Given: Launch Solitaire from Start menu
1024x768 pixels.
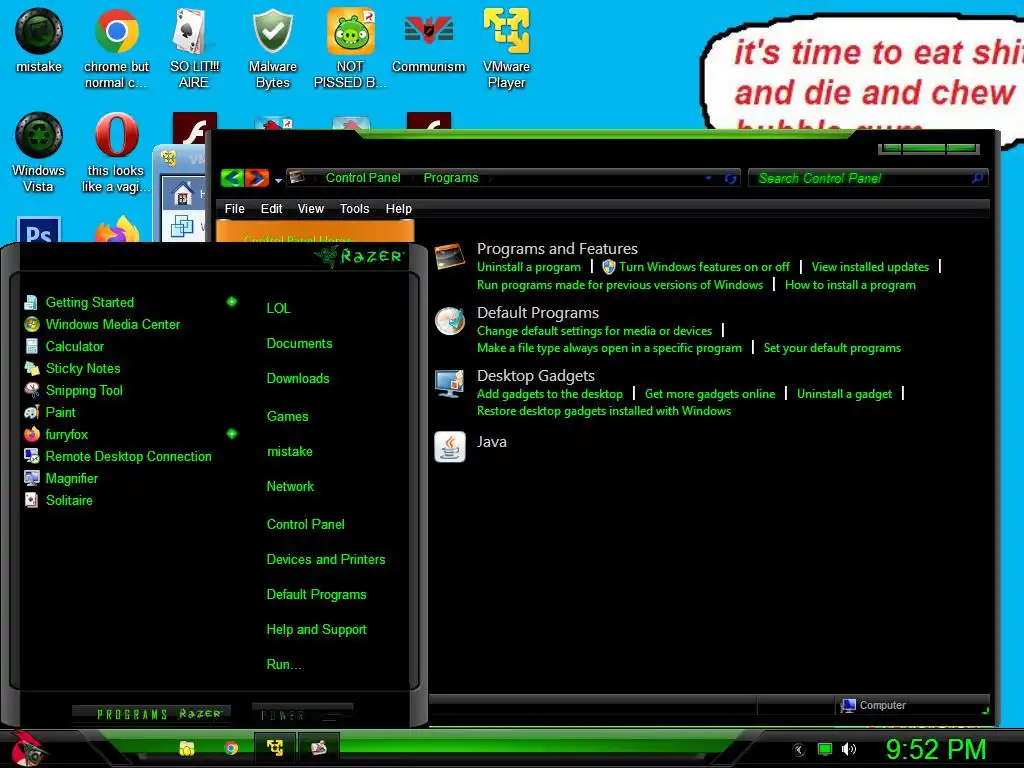Looking at the screenshot, I should click(69, 500).
